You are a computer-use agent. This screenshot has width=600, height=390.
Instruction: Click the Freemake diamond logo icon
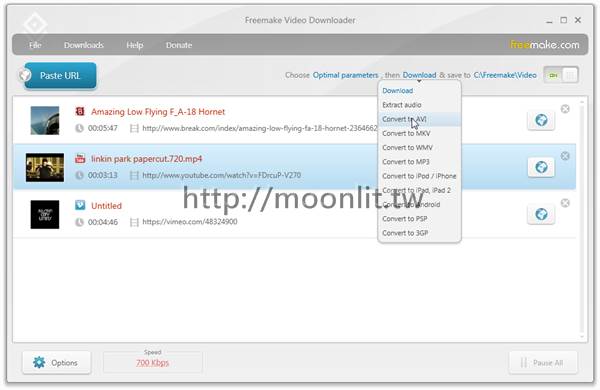point(35,24)
